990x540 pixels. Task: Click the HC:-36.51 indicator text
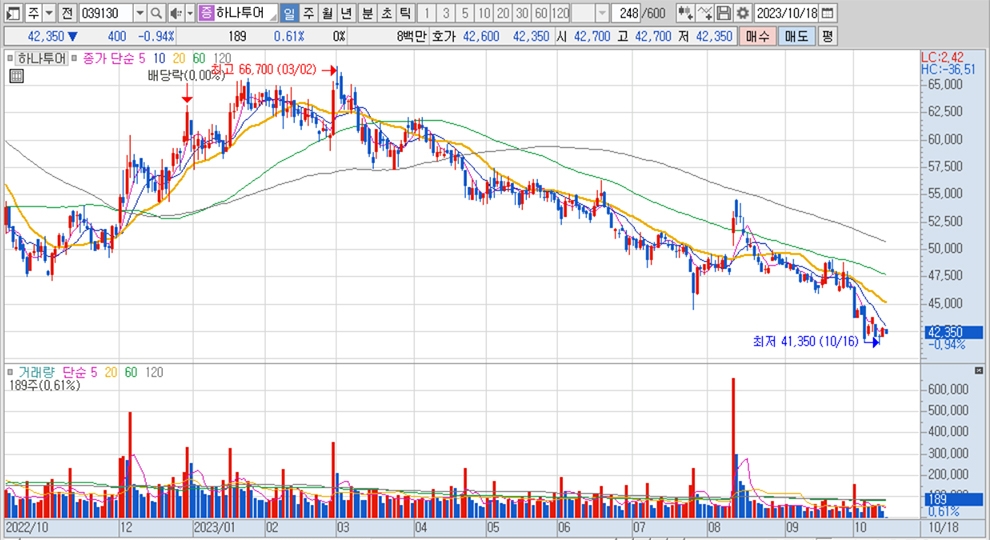[948, 69]
